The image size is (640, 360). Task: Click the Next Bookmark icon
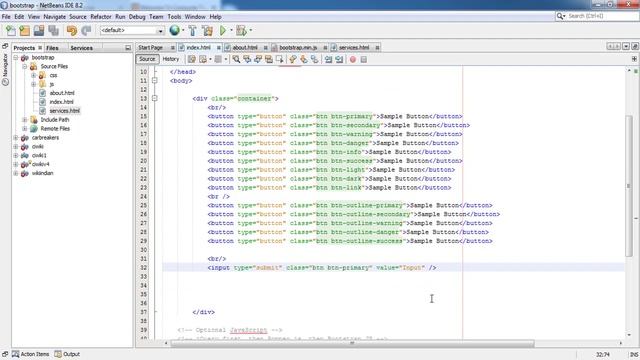(x=304, y=59)
